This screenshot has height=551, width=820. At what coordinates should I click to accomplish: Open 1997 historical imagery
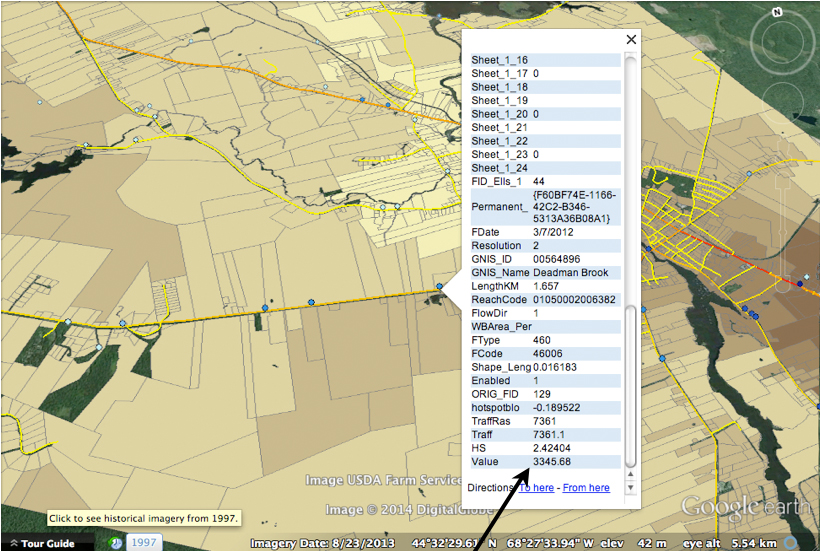click(145, 542)
